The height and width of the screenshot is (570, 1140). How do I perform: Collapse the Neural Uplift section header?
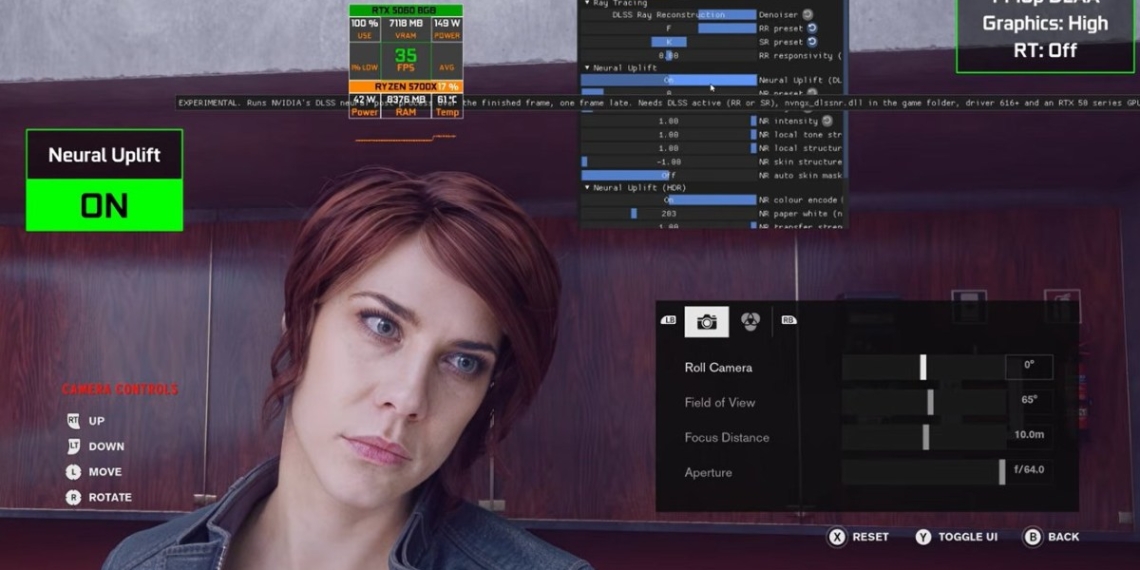point(587,68)
